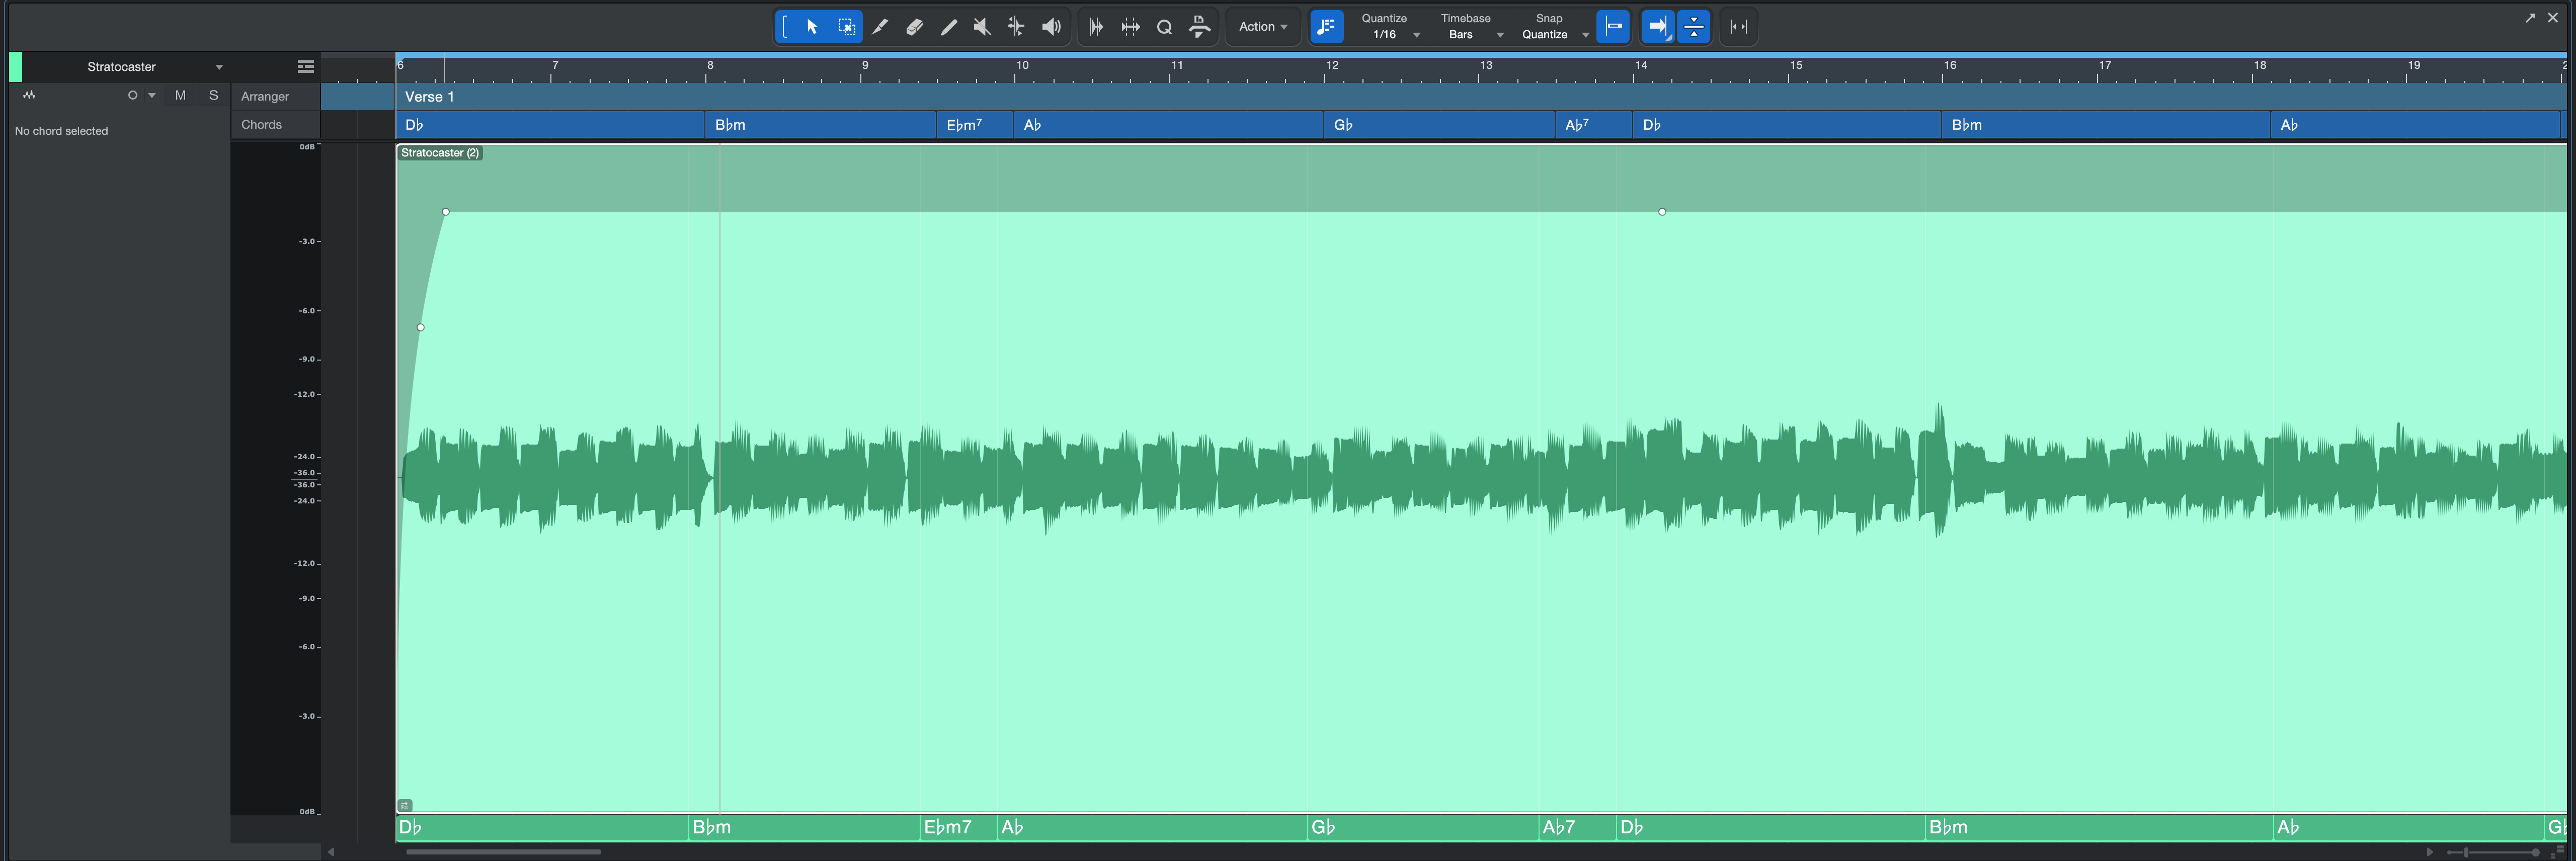Click the fade-in end handle at clip top

pos(446,212)
